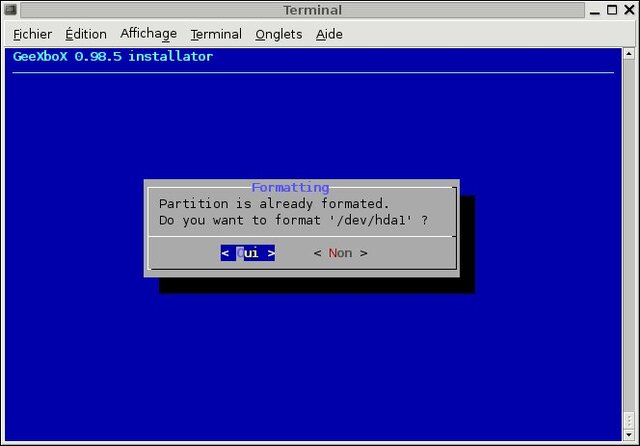Click the terminal window menu icon
The height and width of the screenshot is (446, 640).
click(x=10, y=9)
